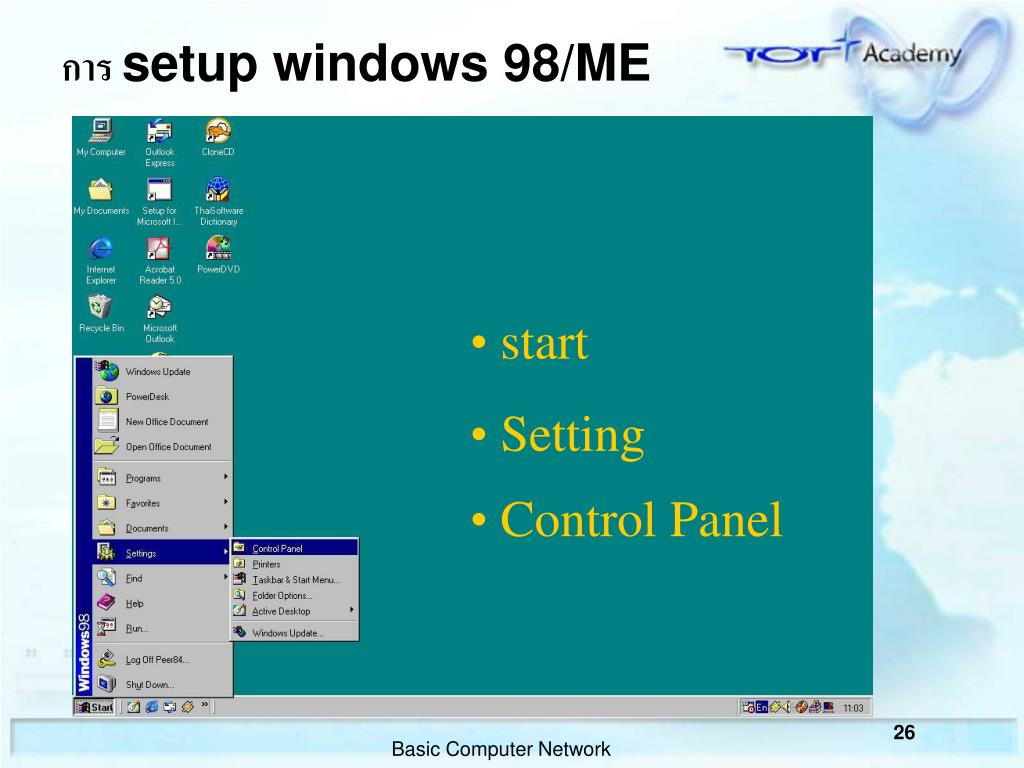Click the Run... window icon

click(x=106, y=628)
